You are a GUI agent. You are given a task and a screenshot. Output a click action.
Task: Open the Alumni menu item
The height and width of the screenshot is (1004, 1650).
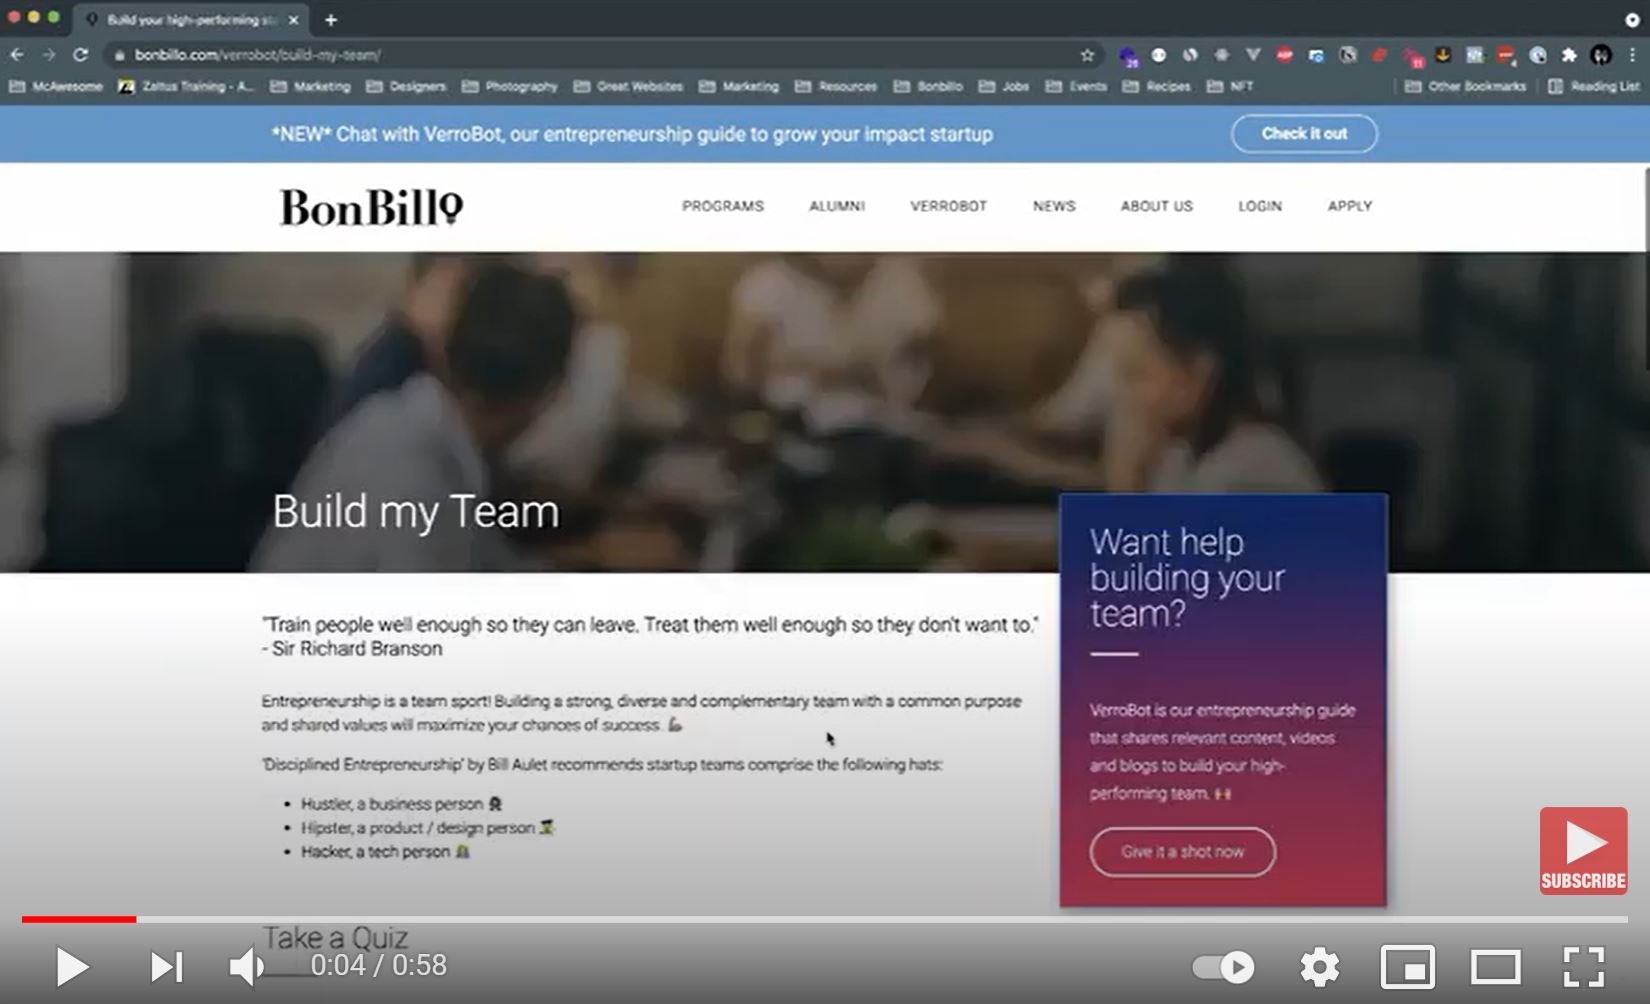pyautogui.click(x=837, y=206)
